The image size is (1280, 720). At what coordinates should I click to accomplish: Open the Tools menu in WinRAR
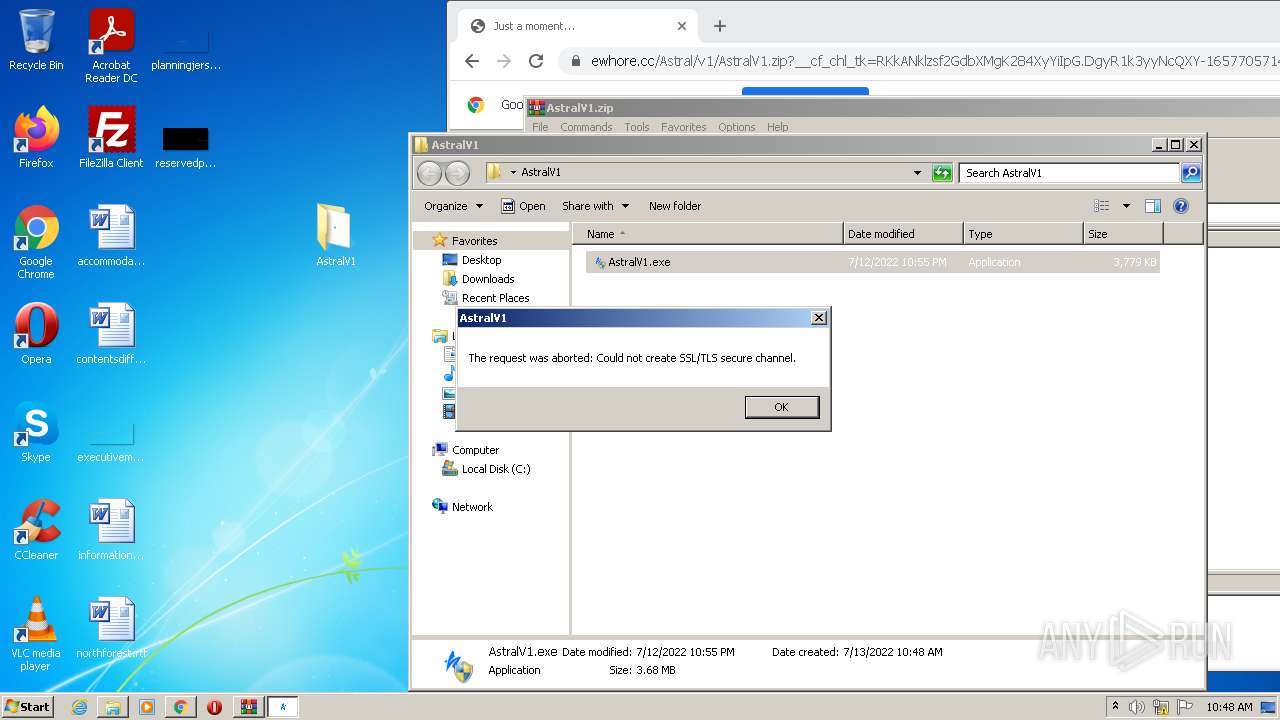[637, 127]
